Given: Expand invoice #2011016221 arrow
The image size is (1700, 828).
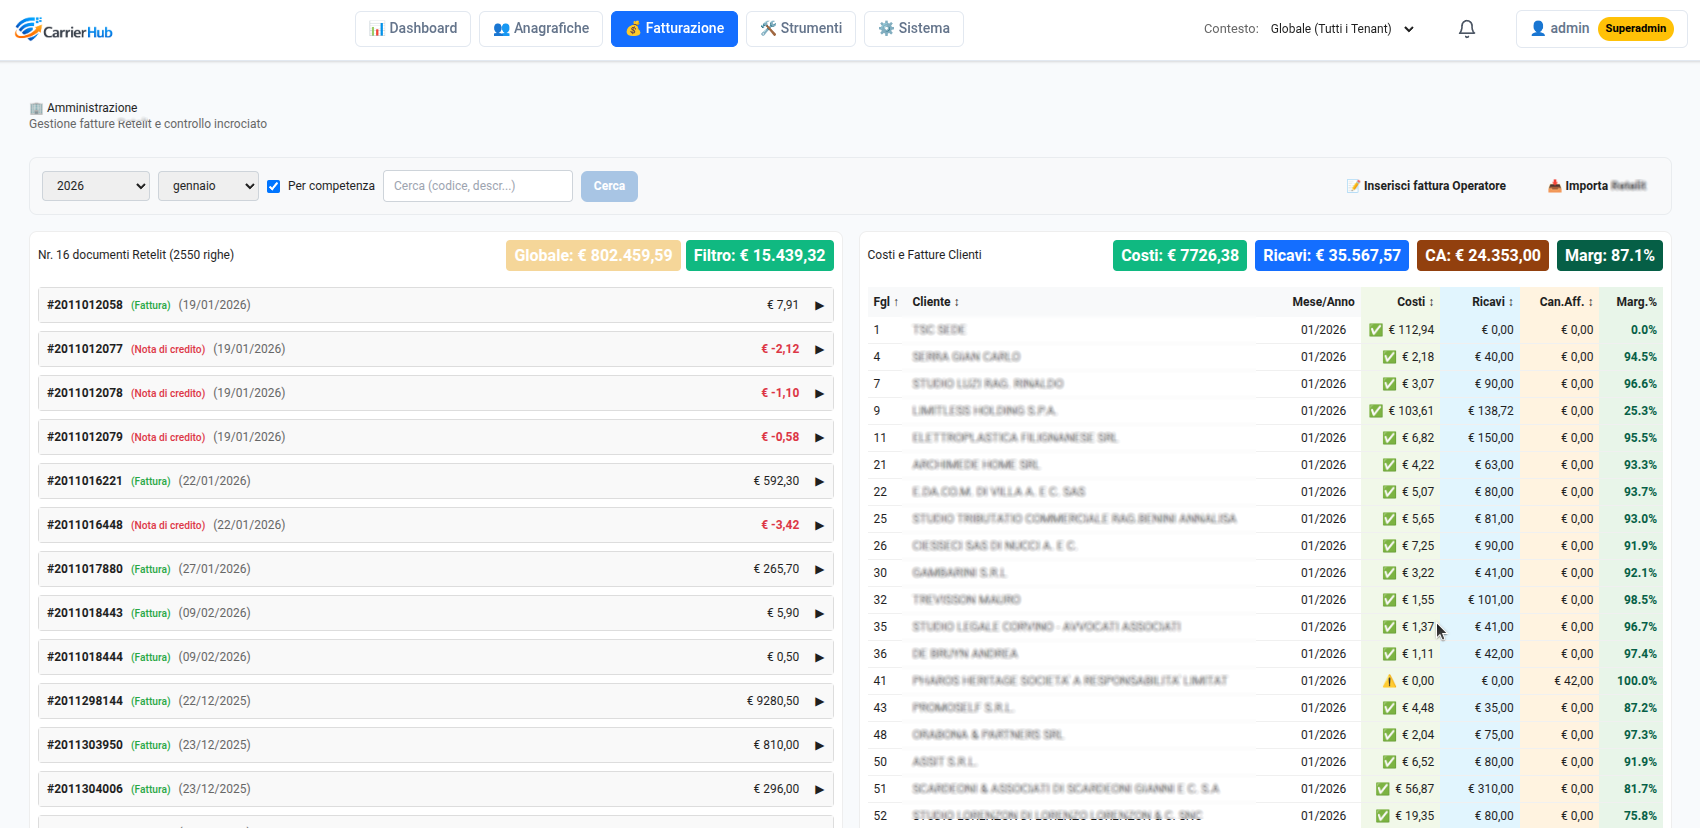Looking at the screenshot, I should 819,482.
